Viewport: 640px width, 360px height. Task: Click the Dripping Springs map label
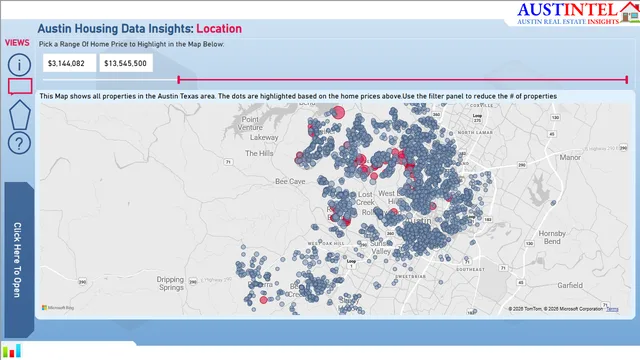[x=171, y=283]
